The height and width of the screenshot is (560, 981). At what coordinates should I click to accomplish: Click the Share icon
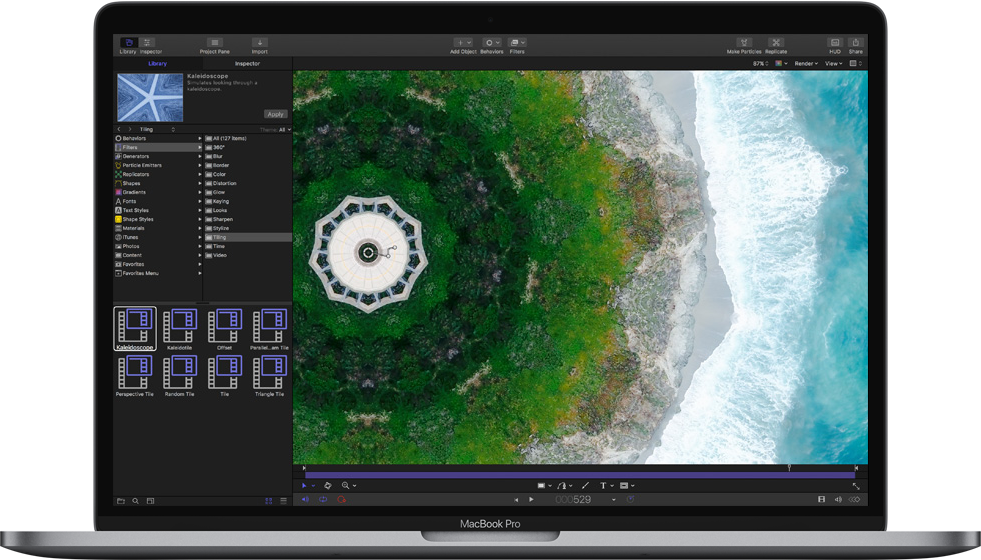click(x=856, y=44)
